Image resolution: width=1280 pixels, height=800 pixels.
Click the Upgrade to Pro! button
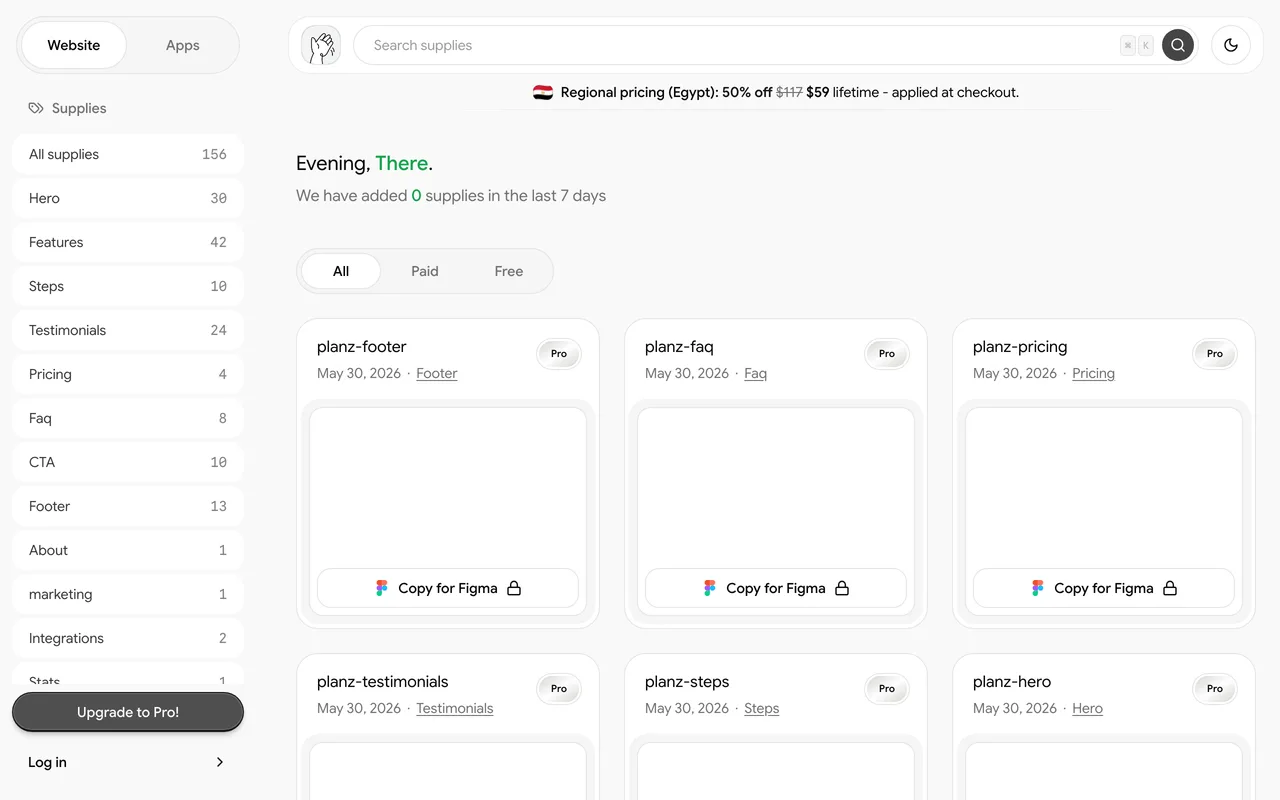(x=128, y=712)
